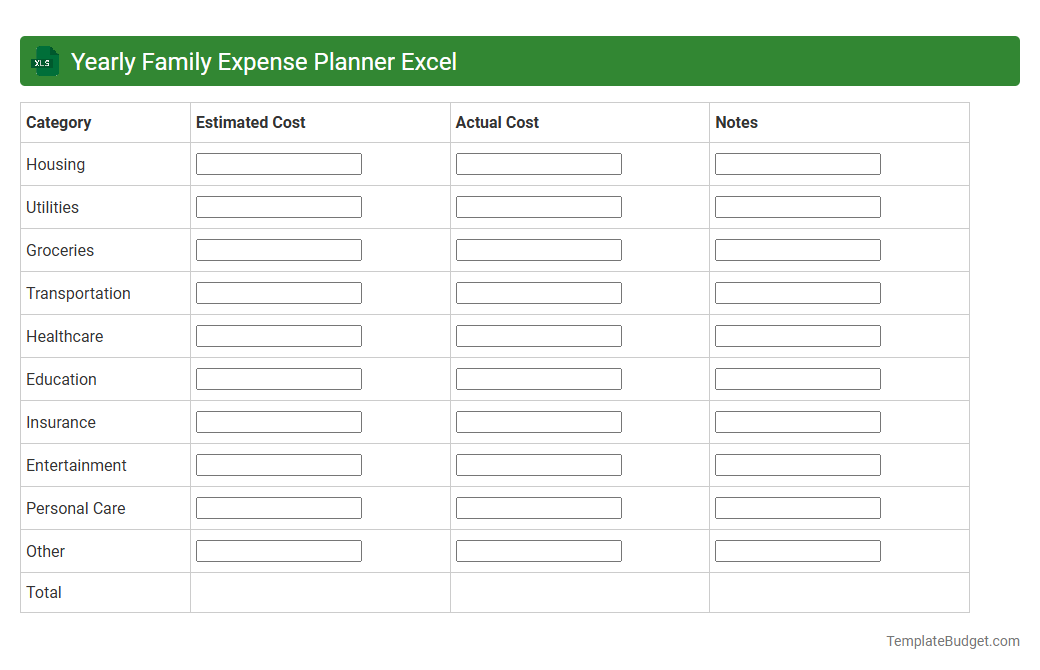Click the Total row label

[x=44, y=592]
